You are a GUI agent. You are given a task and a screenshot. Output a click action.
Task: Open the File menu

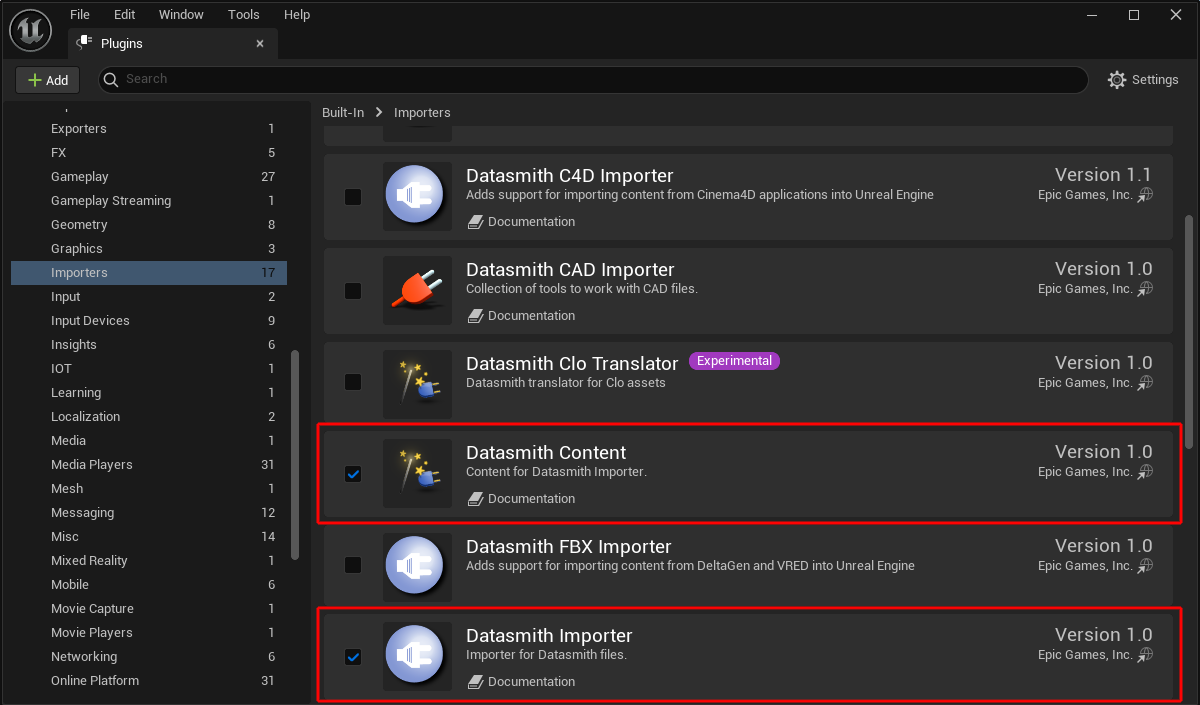pyautogui.click(x=80, y=15)
